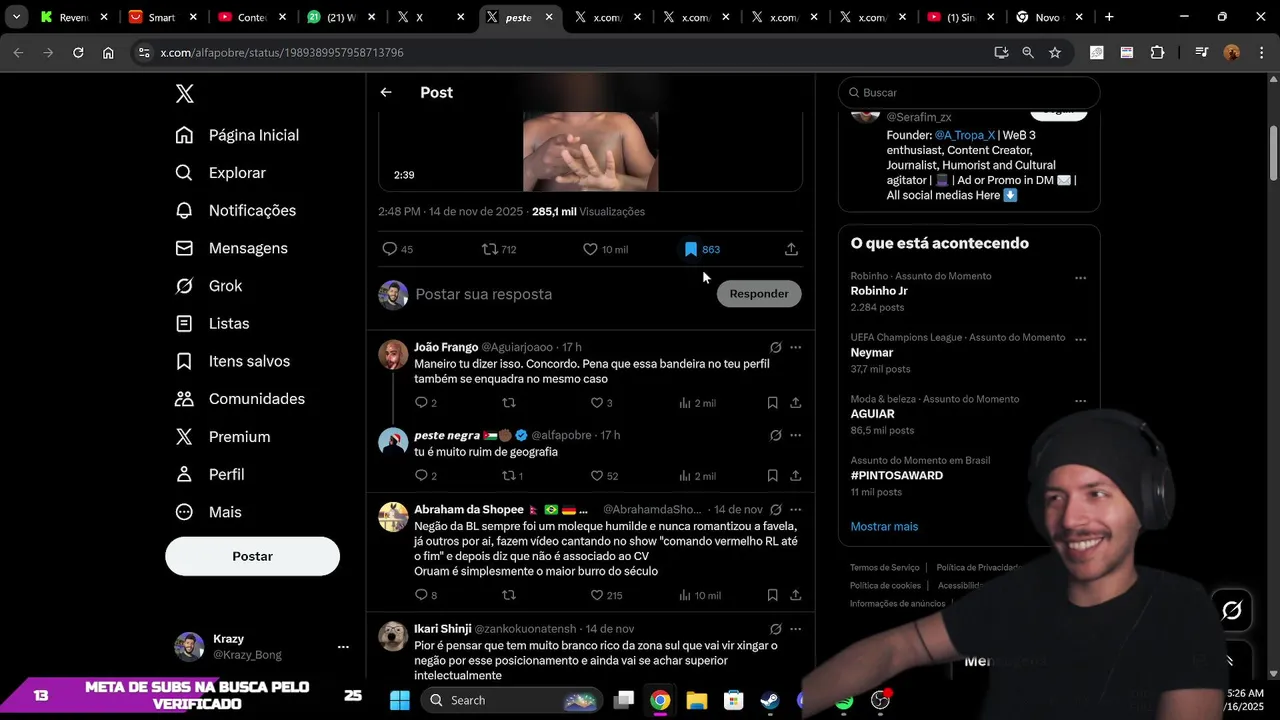Open tab search dropdown arrow
This screenshot has height=720, width=1280.
17,17
